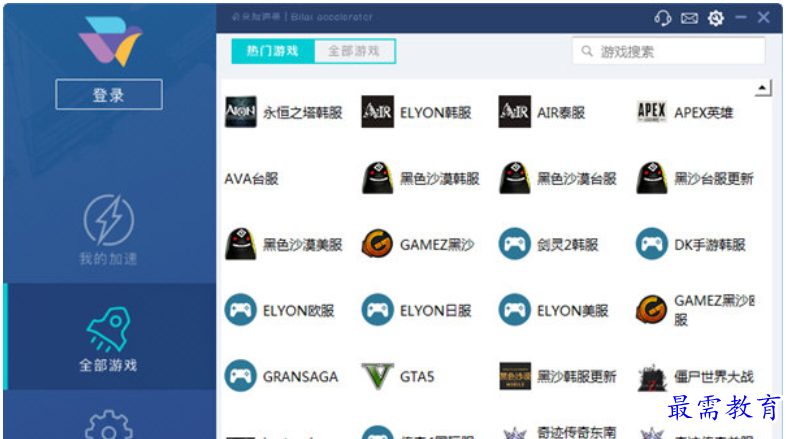Viewport: 789px width, 439px height.
Task: Switch to 全部游戏 tab
Action: 354,51
